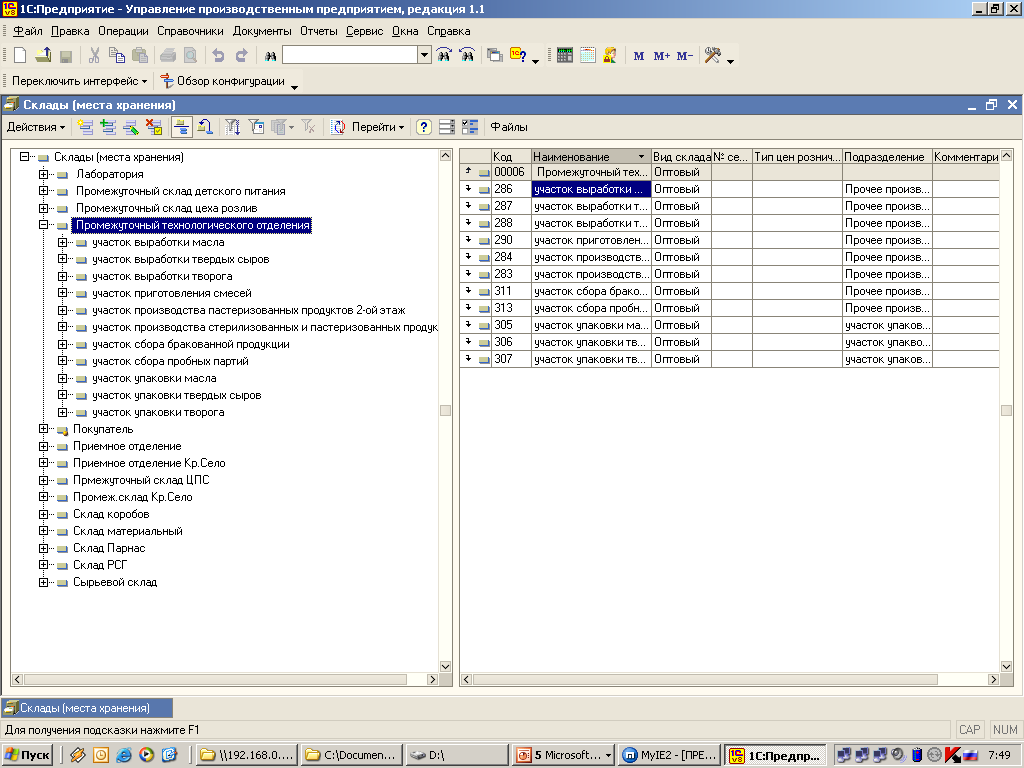Click the yellow Help question mark icon
The width and height of the screenshot is (1024, 768).
coord(424,127)
